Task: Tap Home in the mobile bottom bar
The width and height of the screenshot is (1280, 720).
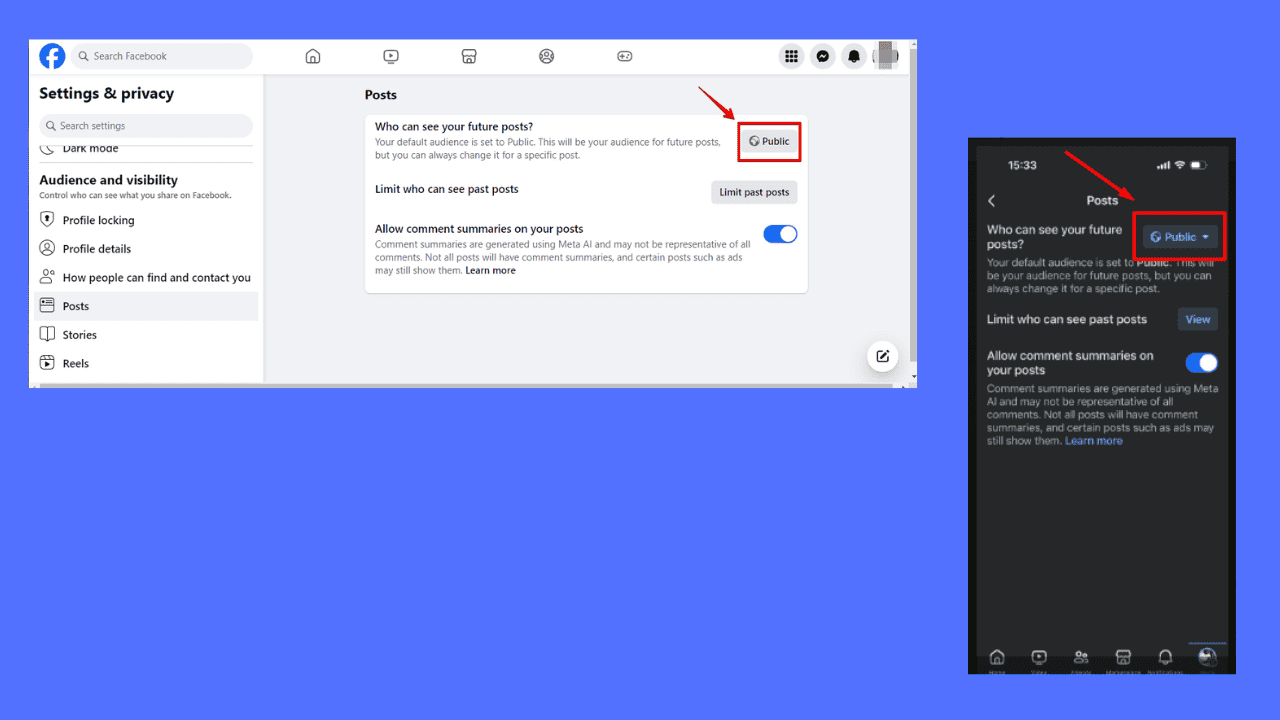Action: pyautogui.click(x=997, y=660)
